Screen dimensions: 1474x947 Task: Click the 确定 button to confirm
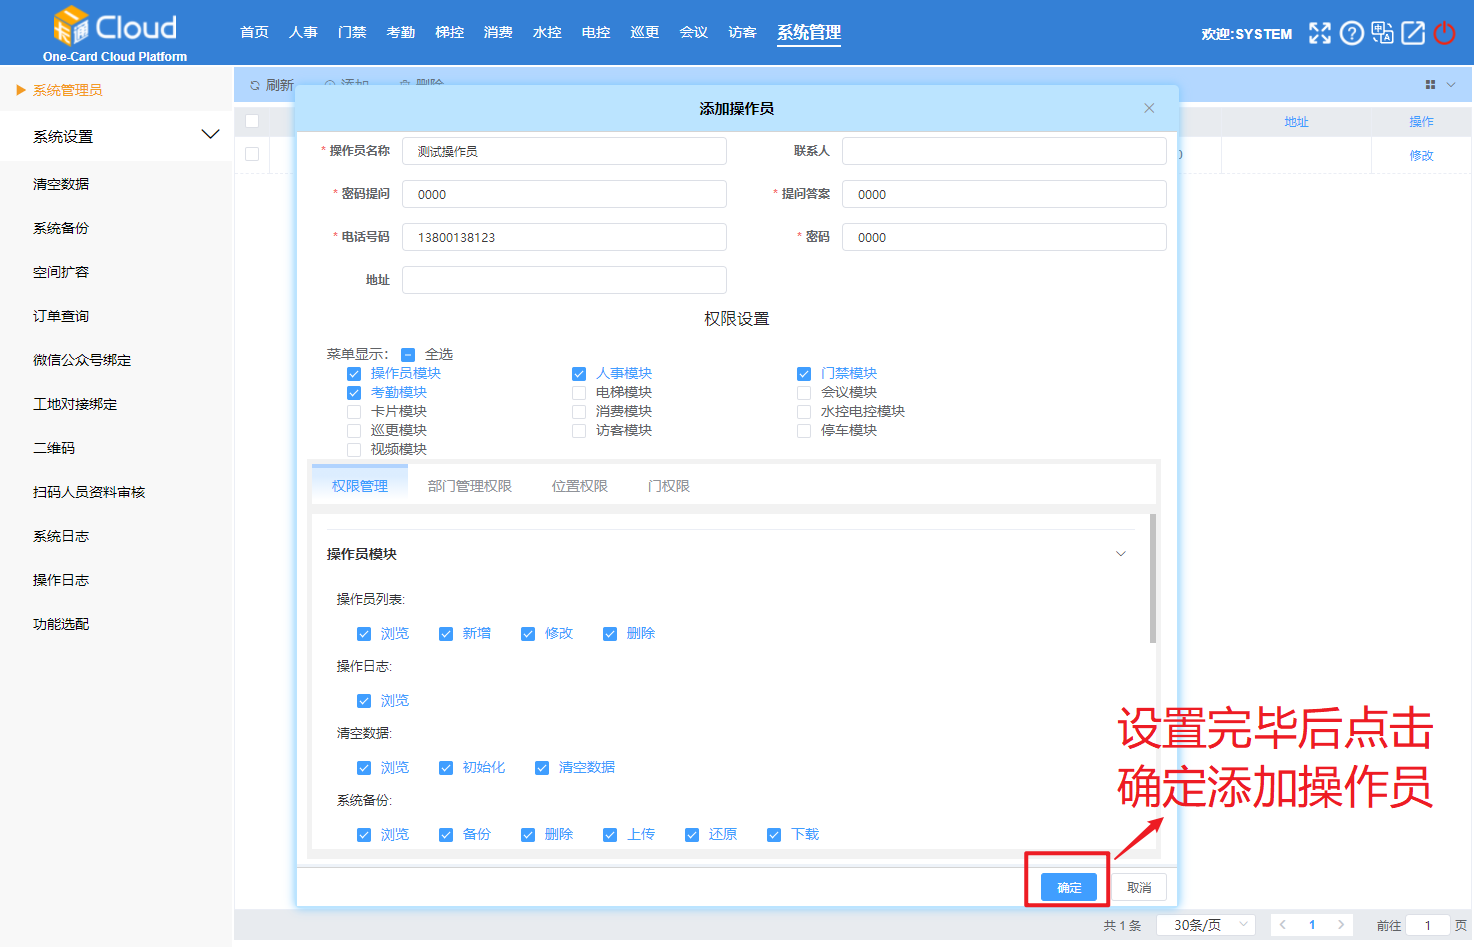(1067, 887)
